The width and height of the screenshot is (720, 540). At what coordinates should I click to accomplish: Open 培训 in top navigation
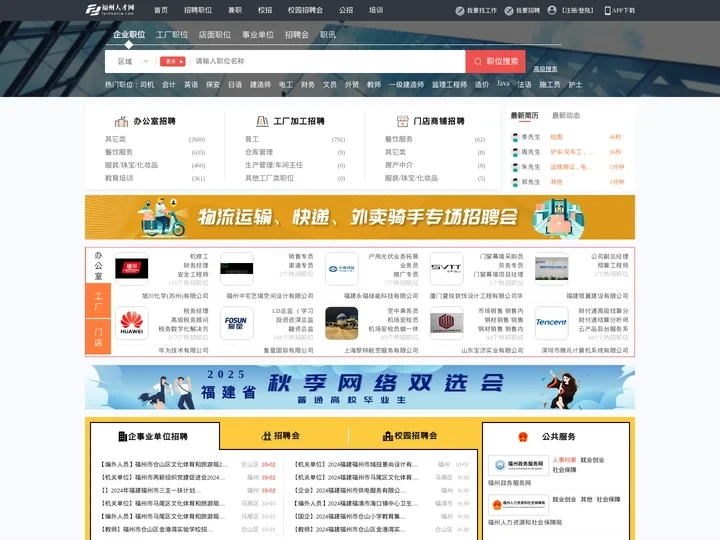[376, 10]
